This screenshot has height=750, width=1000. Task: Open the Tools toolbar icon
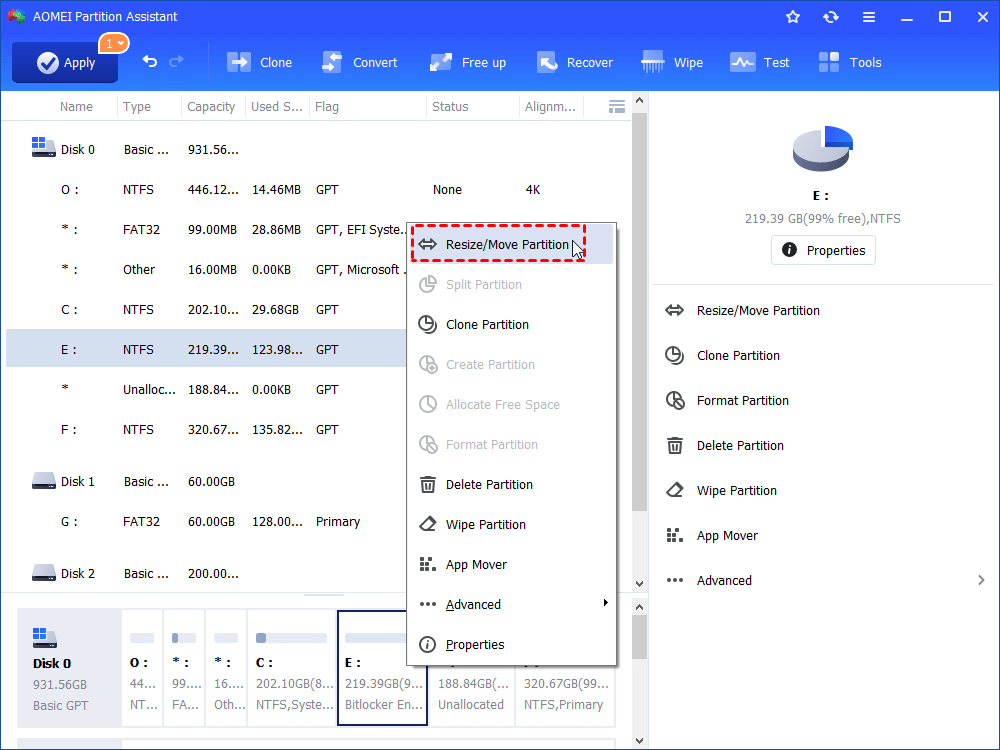point(850,62)
